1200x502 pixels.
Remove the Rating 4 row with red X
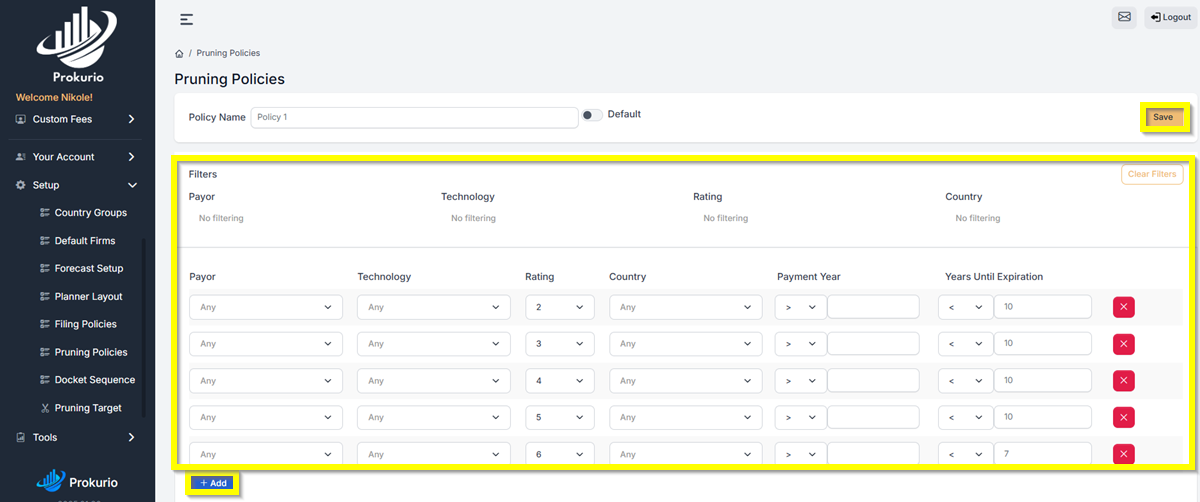(x=1123, y=381)
